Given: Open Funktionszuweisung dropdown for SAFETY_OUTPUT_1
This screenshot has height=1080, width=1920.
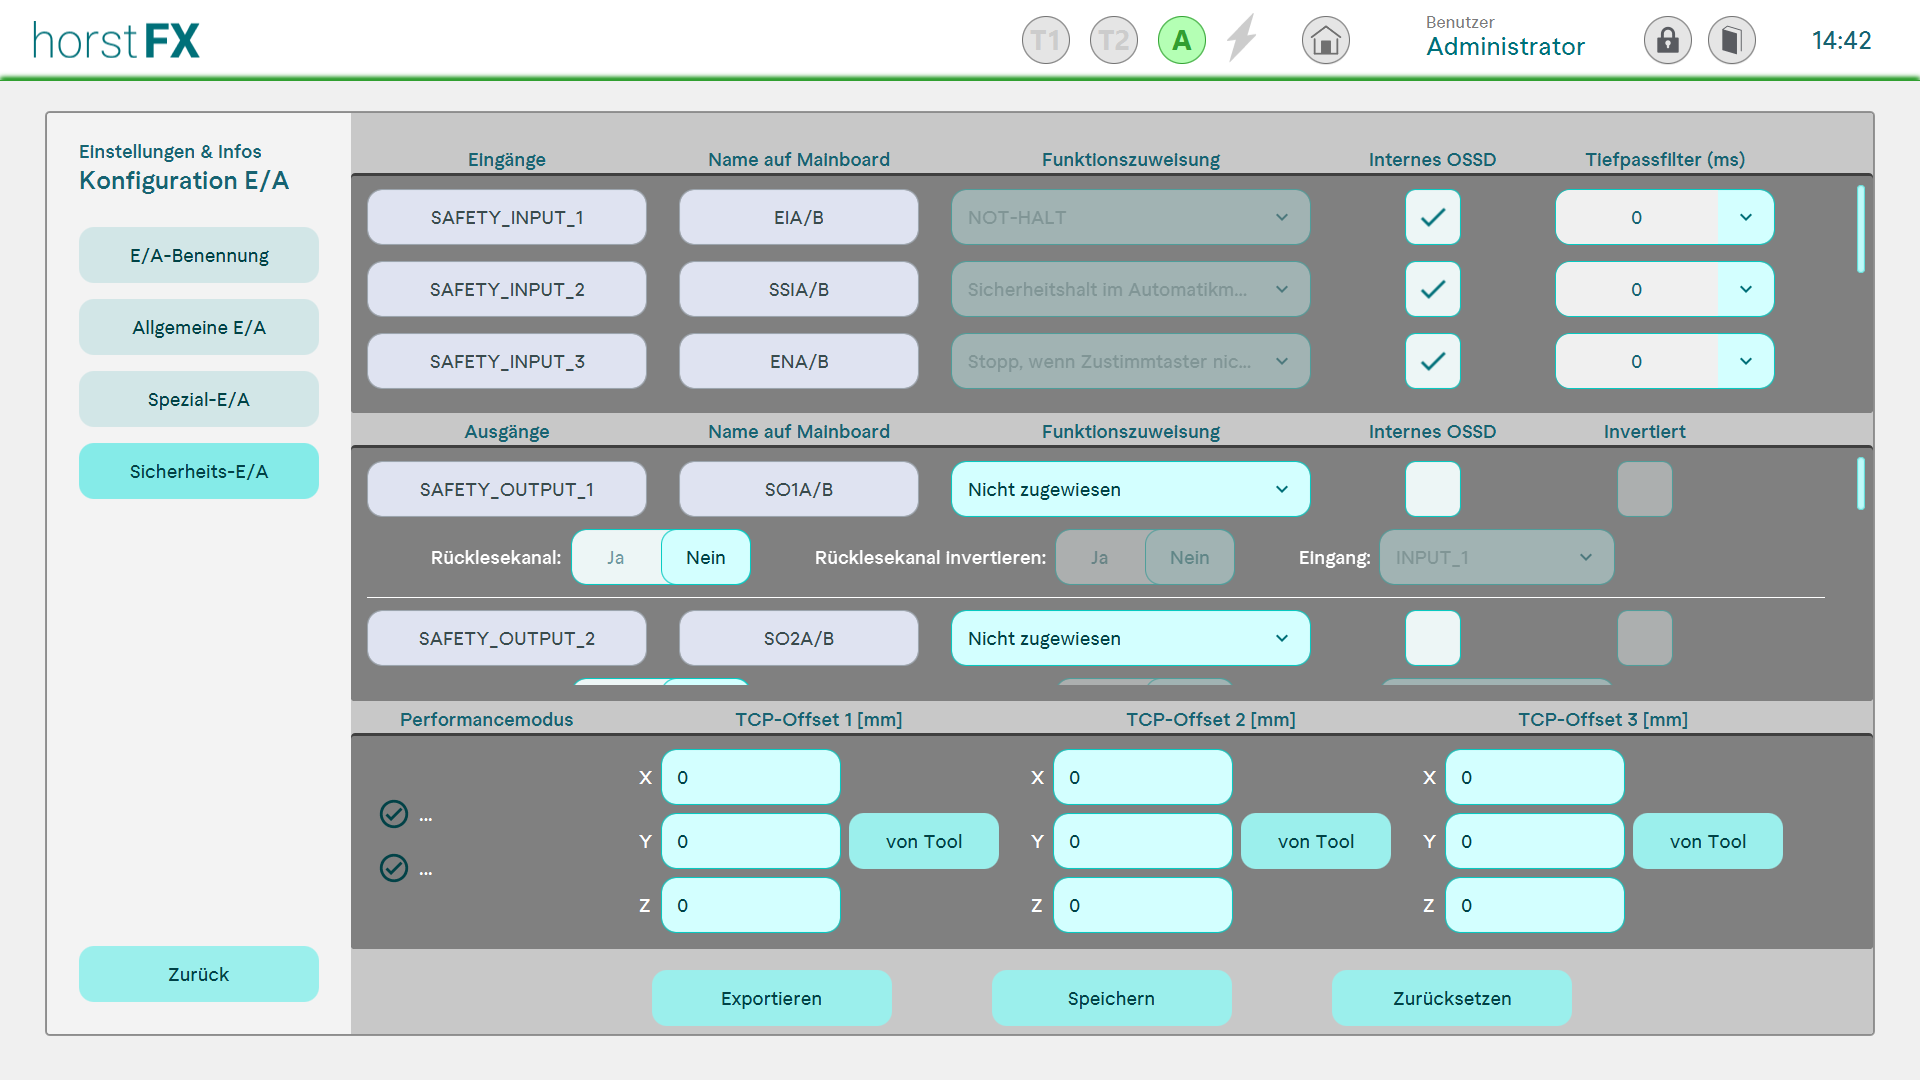Looking at the screenshot, I should coord(1130,489).
